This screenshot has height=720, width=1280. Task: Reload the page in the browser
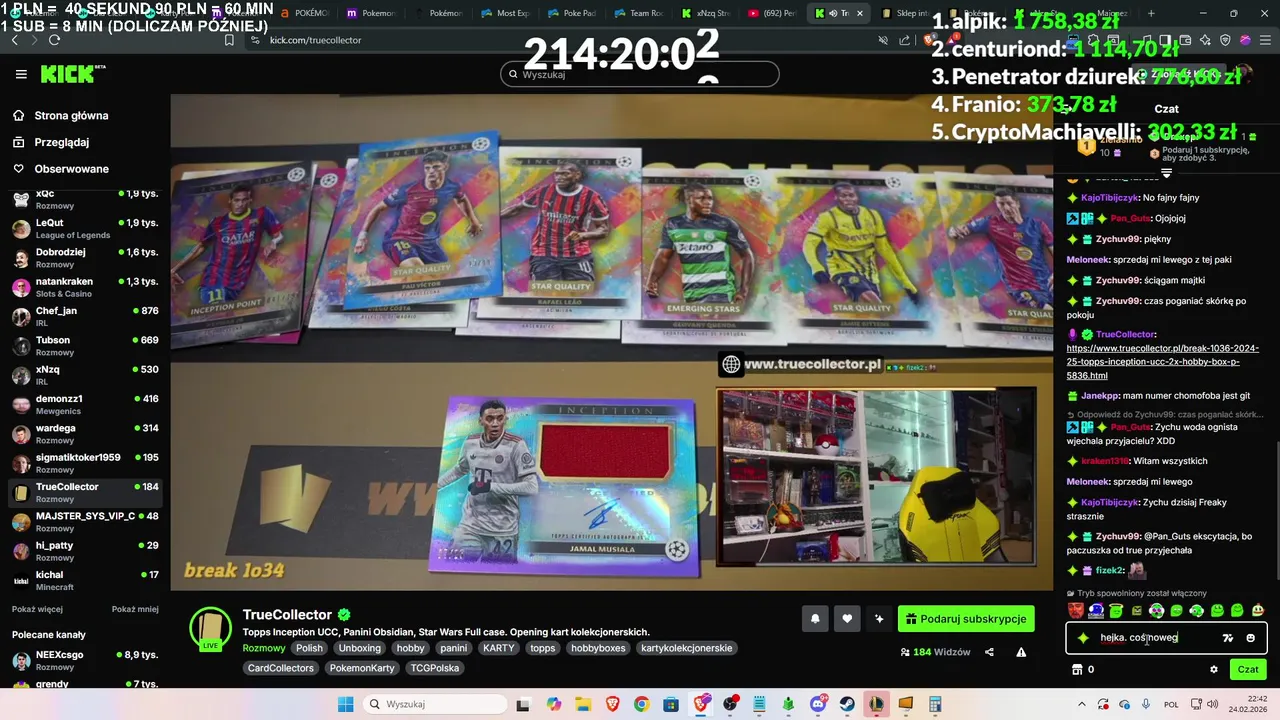point(54,40)
